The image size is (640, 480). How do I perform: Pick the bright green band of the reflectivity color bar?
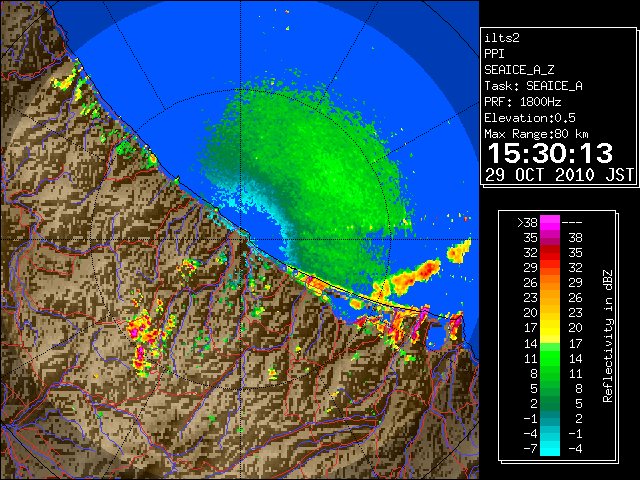point(550,358)
